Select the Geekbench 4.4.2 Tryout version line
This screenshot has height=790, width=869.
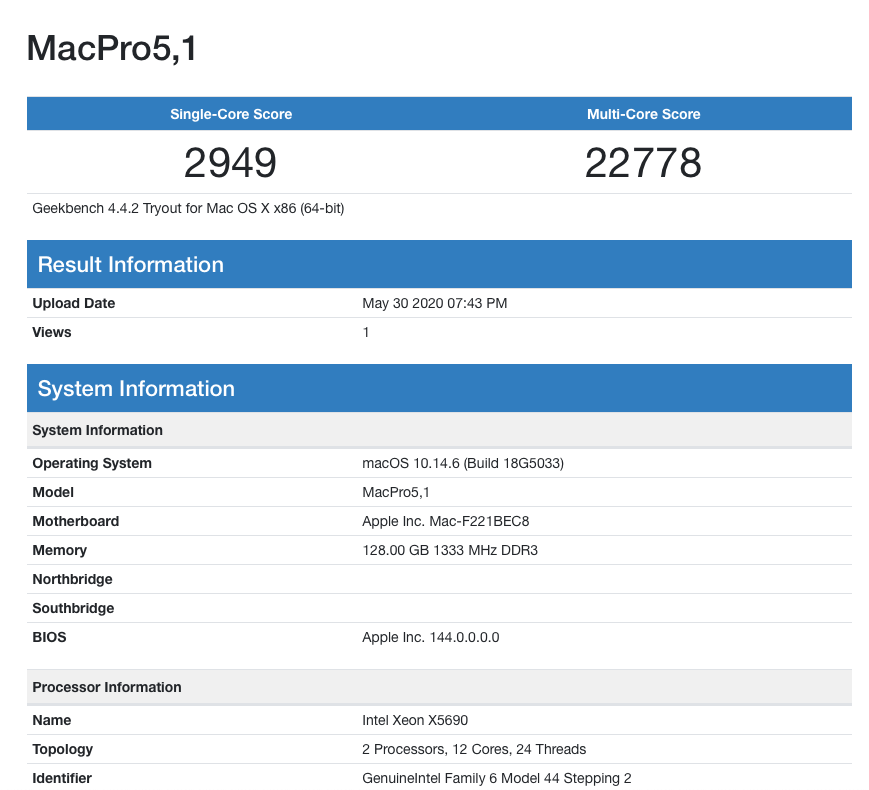(x=188, y=208)
